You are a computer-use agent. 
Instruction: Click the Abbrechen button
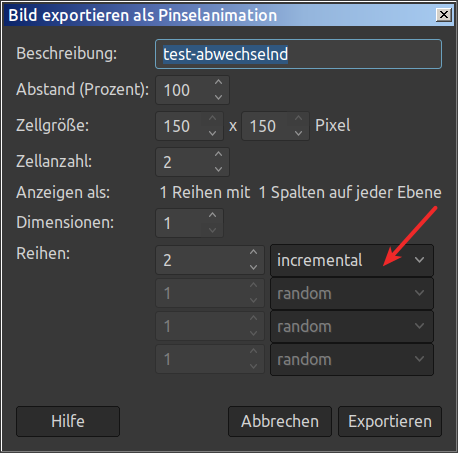(x=280, y=421)
